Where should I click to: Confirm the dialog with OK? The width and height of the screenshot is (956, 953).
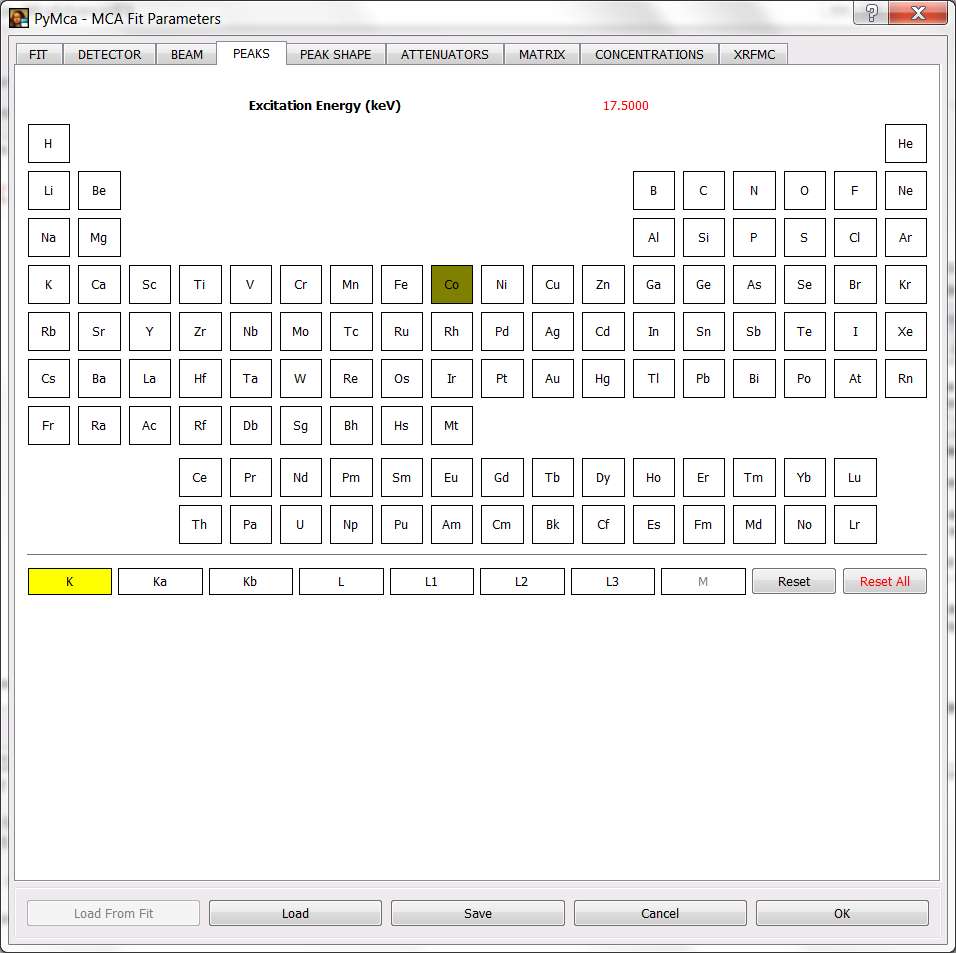(841, 913)
